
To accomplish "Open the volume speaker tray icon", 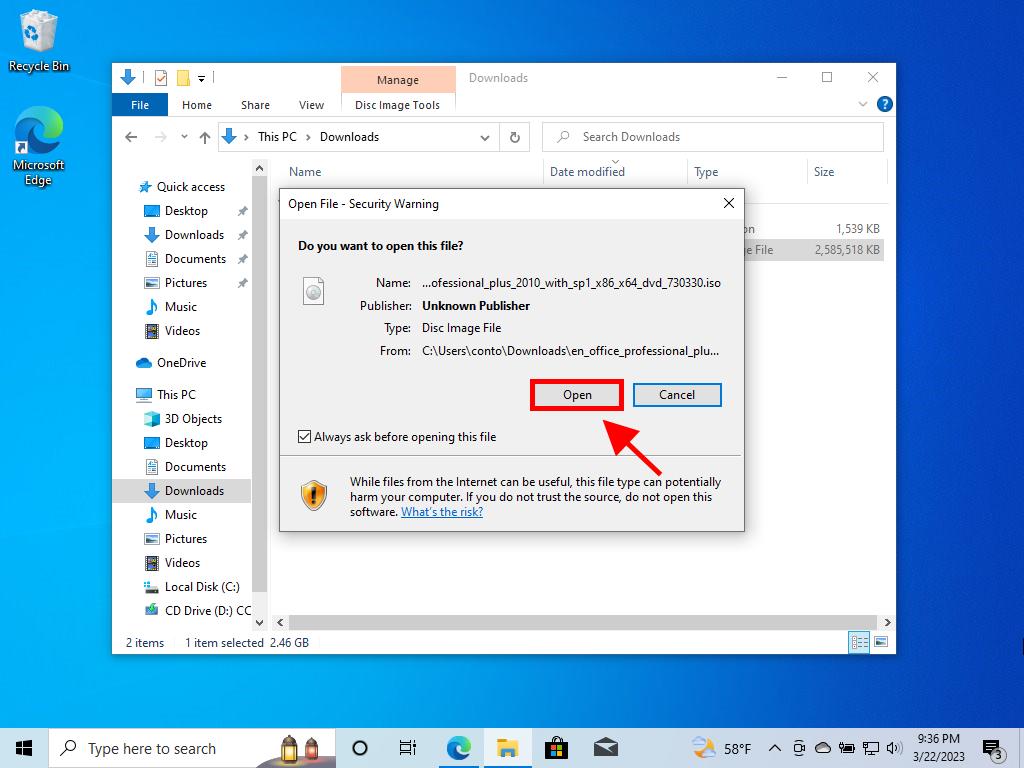I will [x=894, y=748].
